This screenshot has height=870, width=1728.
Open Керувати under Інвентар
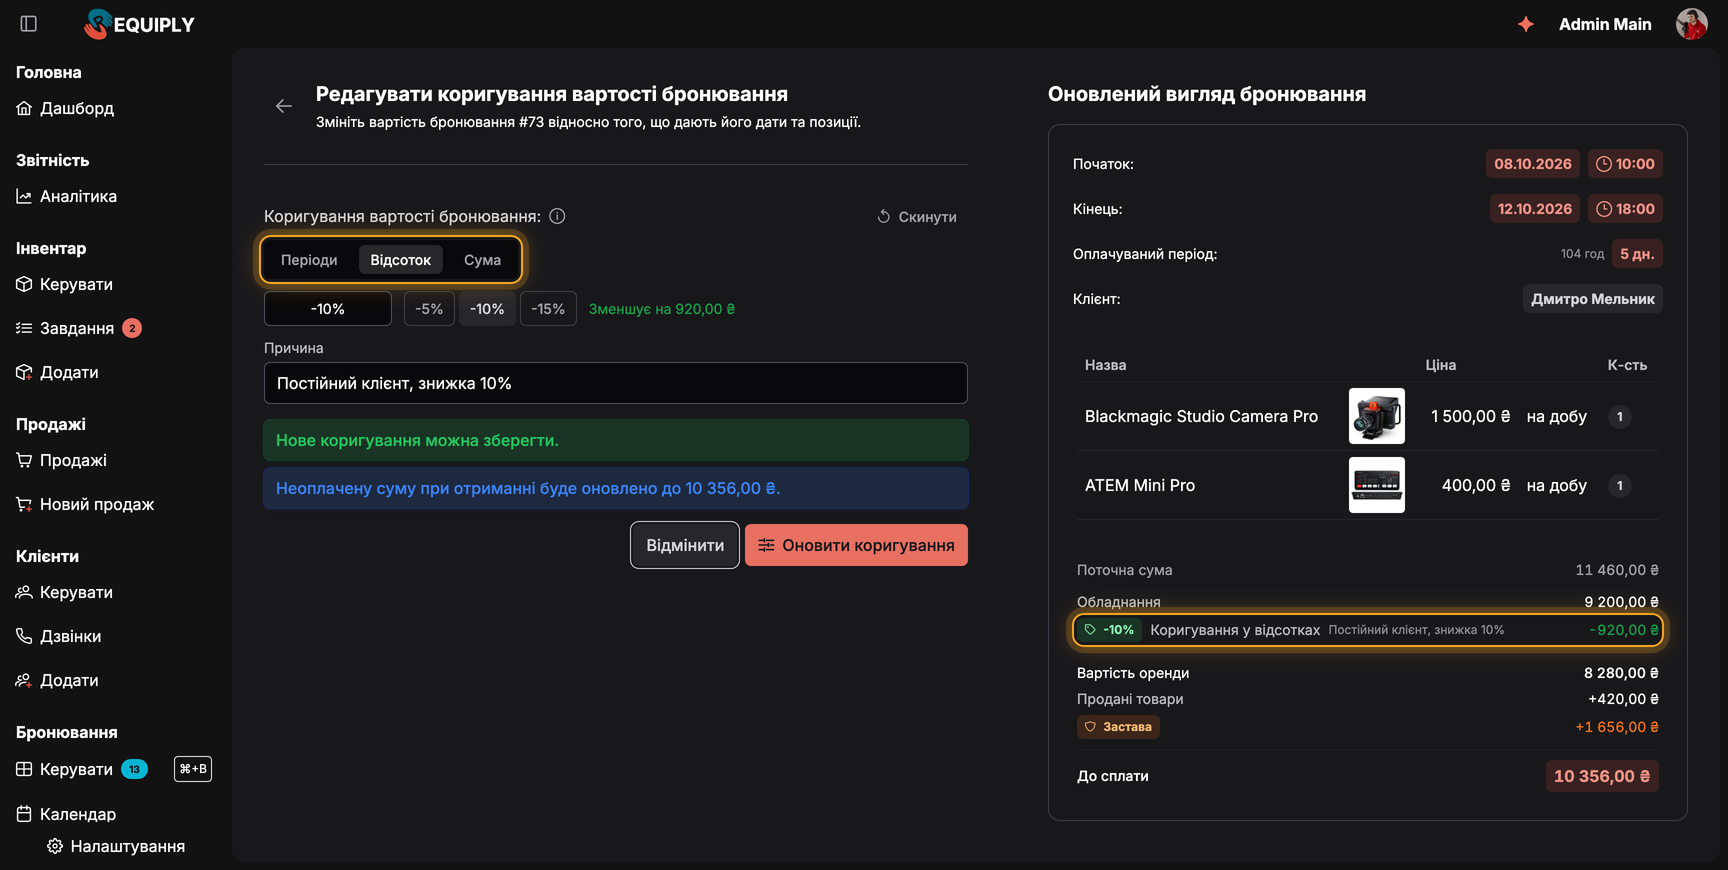pyautogui.click(x=65, y=284)
